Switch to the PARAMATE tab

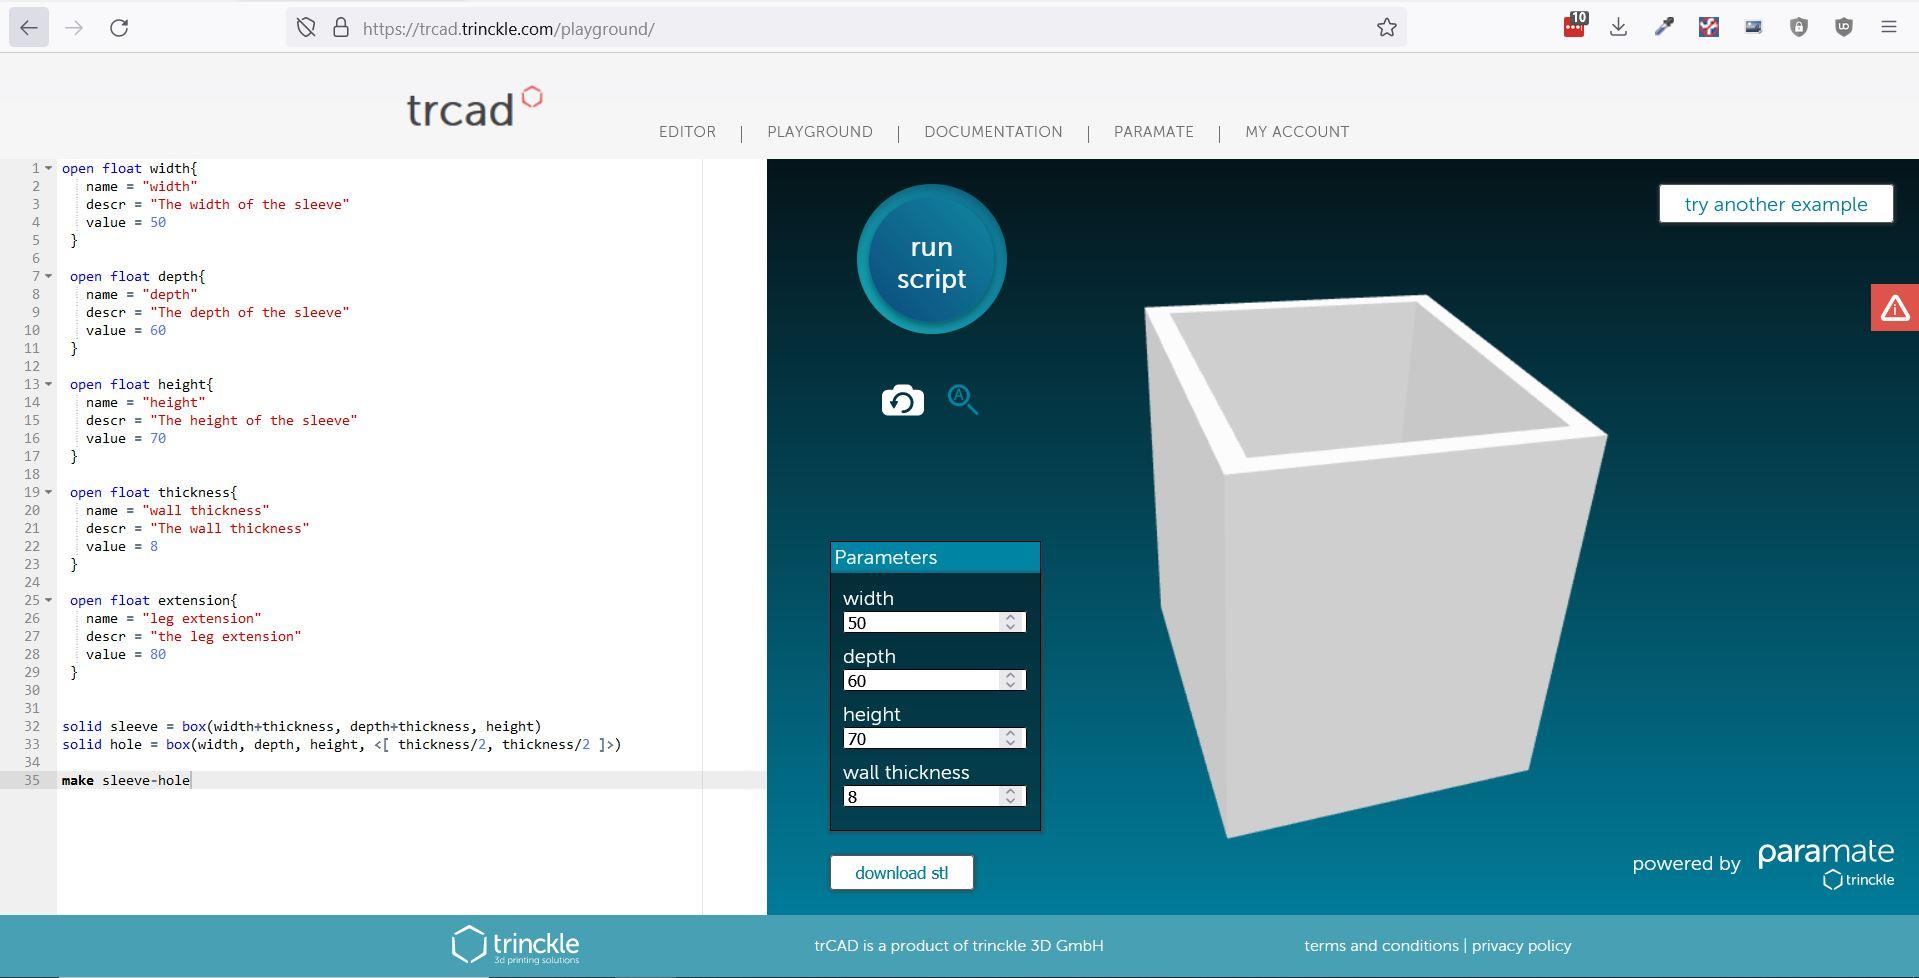point(1152,131)
